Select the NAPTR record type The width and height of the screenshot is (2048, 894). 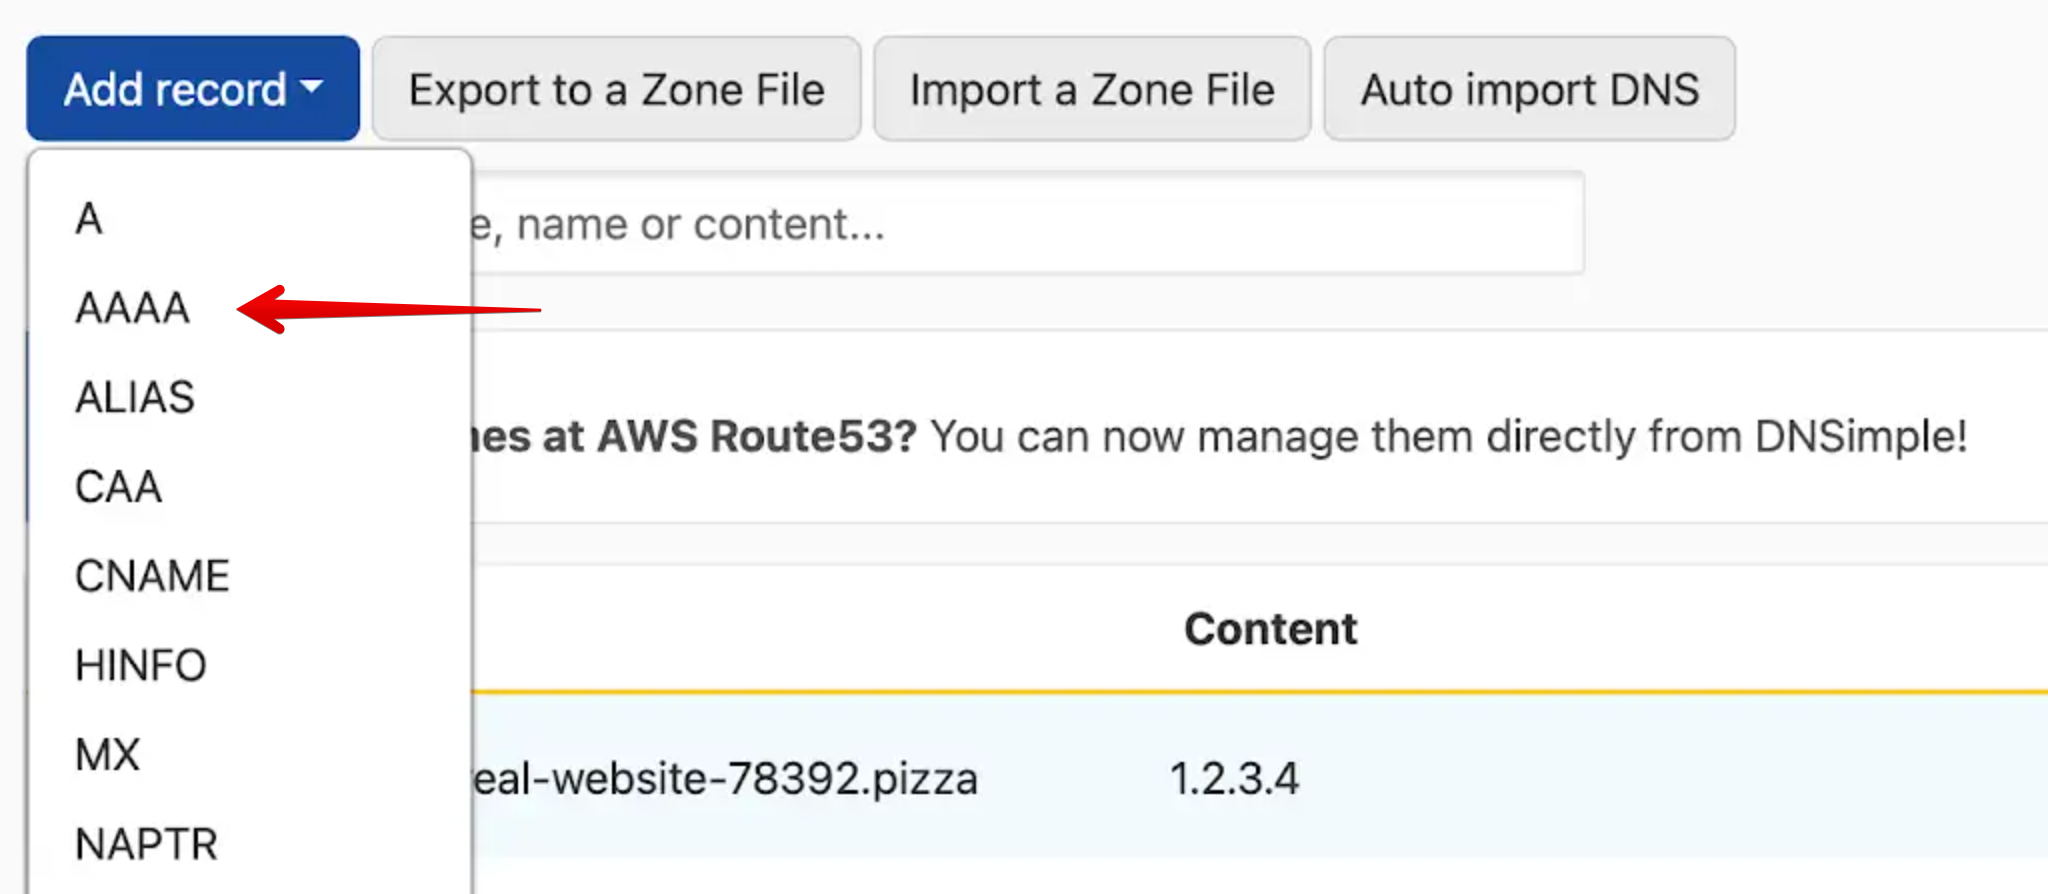point(145,843)
